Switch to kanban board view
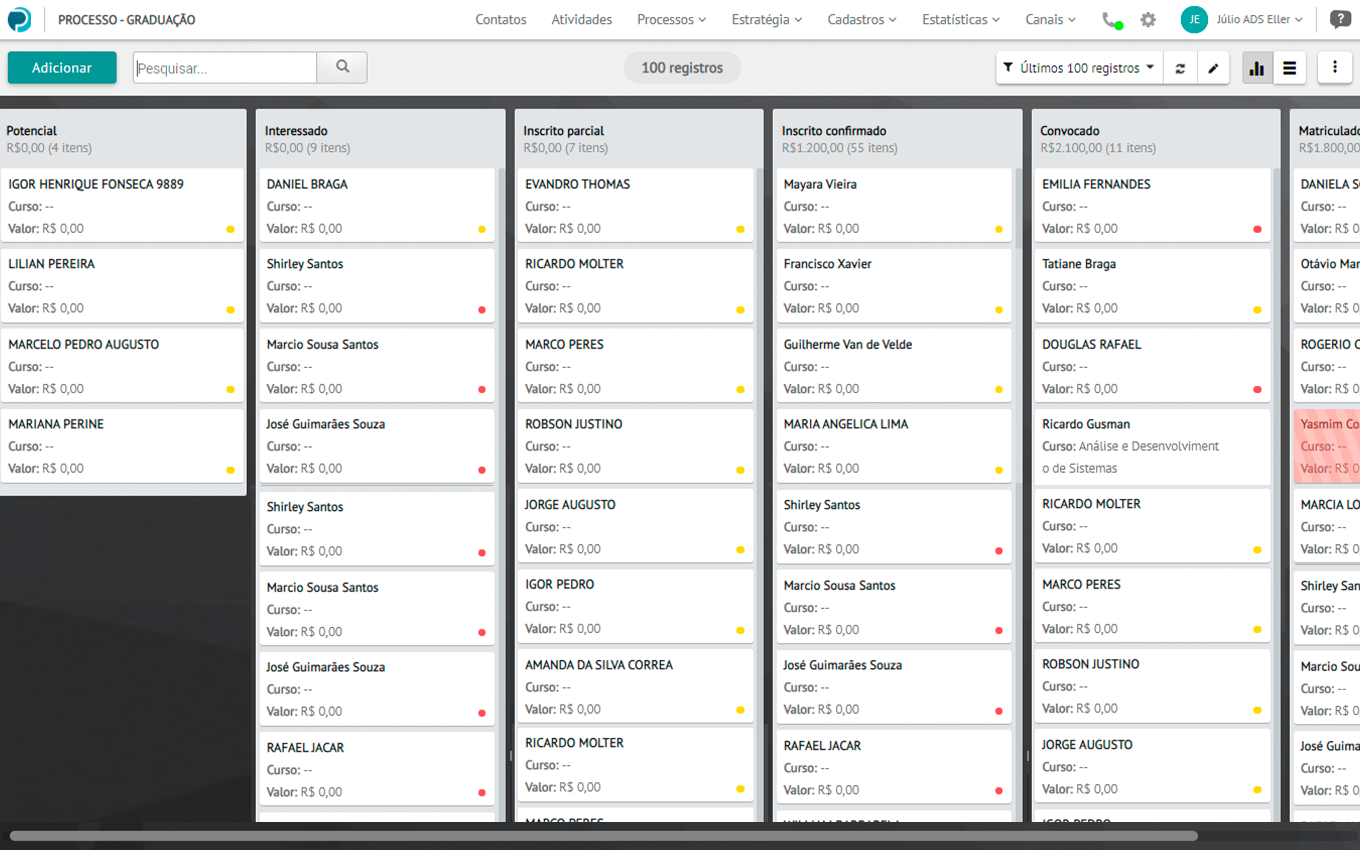 [x=1257, y=68]
